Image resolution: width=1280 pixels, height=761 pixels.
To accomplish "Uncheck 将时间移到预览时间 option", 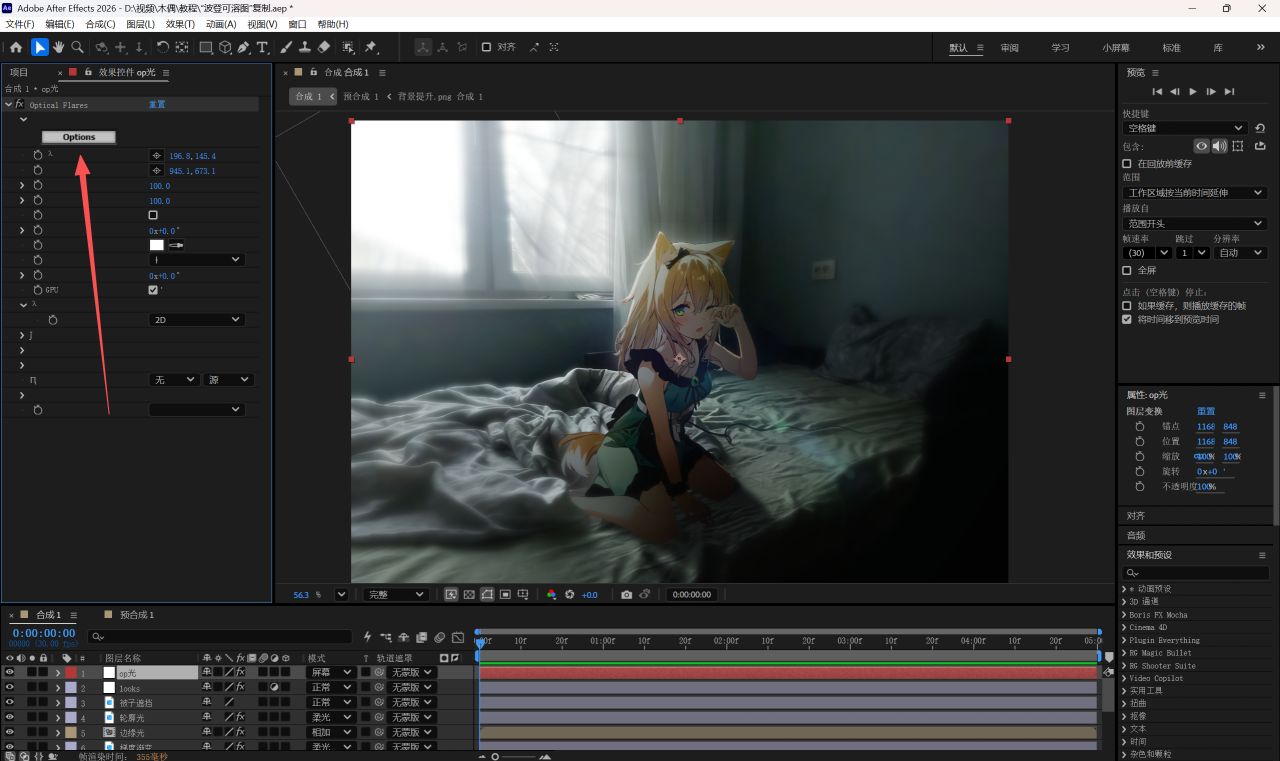I will tap(1127, 319).
